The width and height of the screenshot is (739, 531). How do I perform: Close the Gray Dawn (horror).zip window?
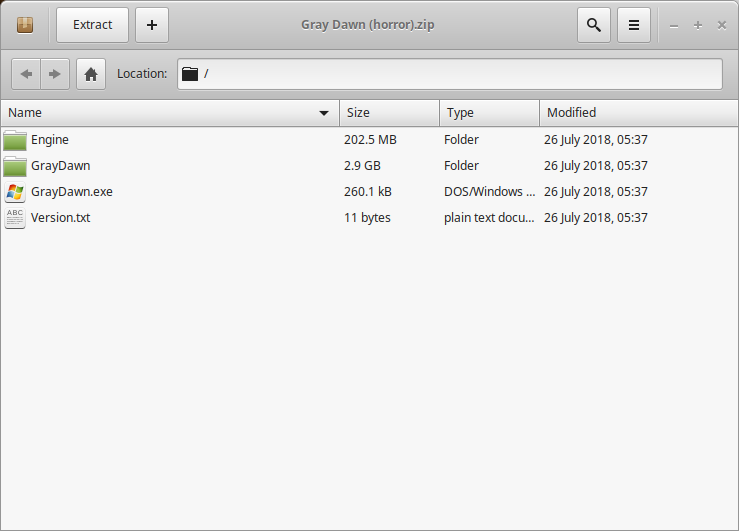[x=722, y=25]
